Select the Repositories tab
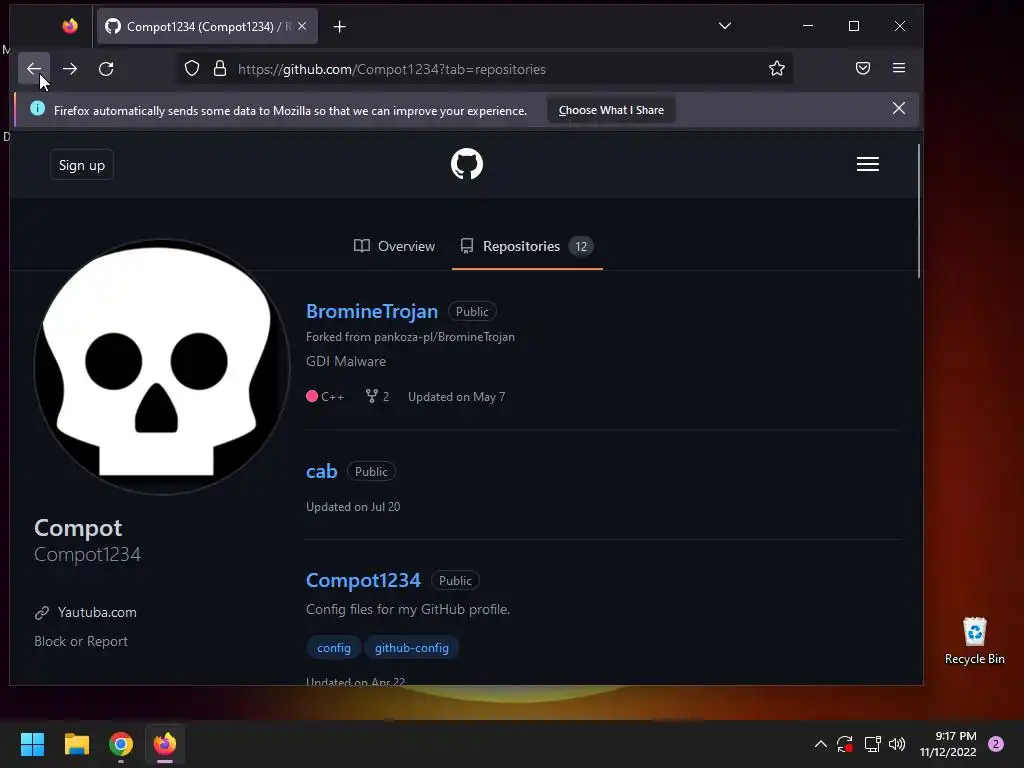The image size is (1024, 768). (x=527, y=246)
